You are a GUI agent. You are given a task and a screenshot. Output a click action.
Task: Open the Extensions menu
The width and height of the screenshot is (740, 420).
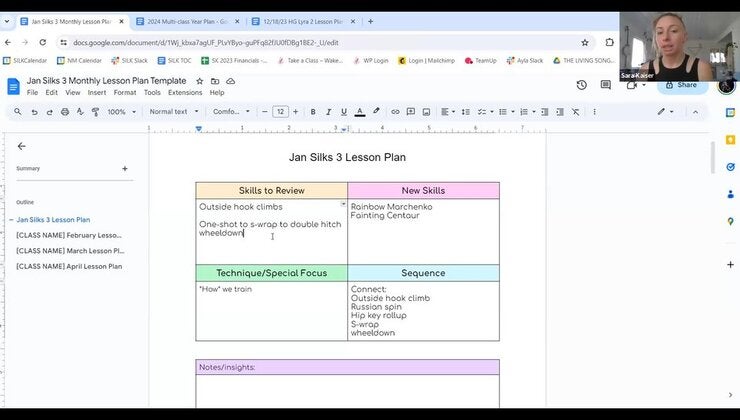pyautogui.click(x=185, y=92)
